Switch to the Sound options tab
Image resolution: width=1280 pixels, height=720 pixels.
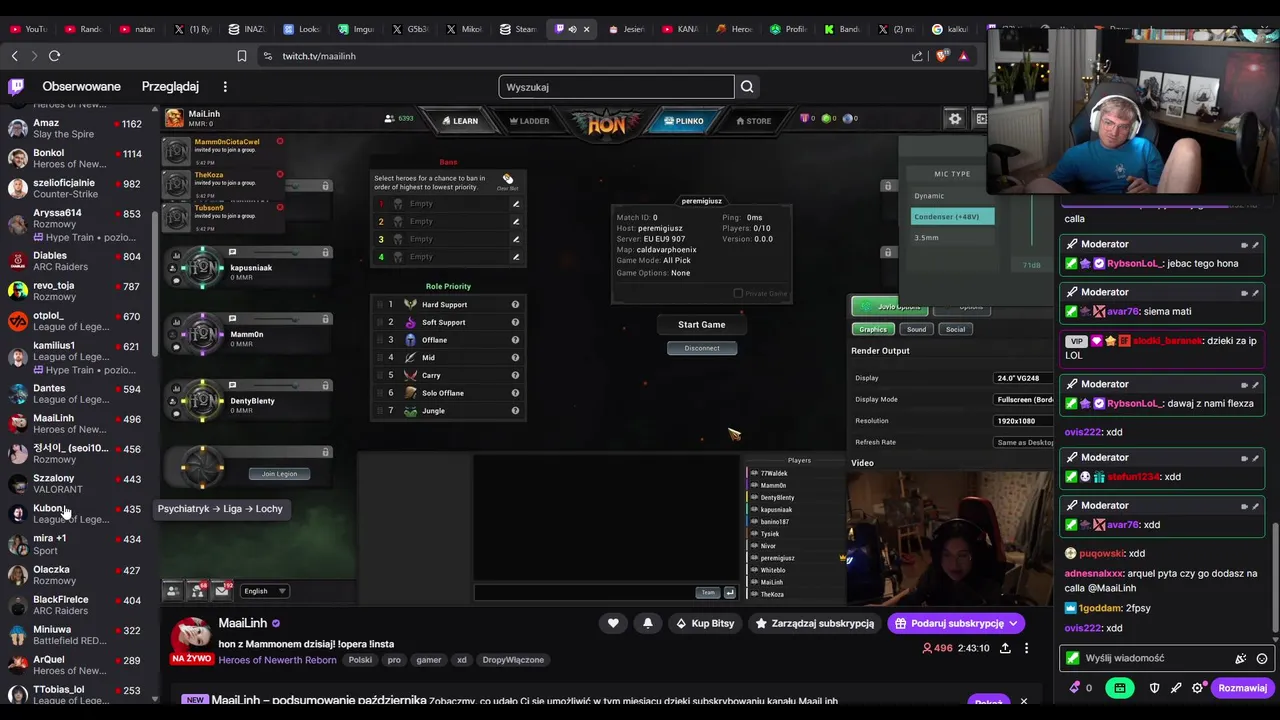[916, 329]
